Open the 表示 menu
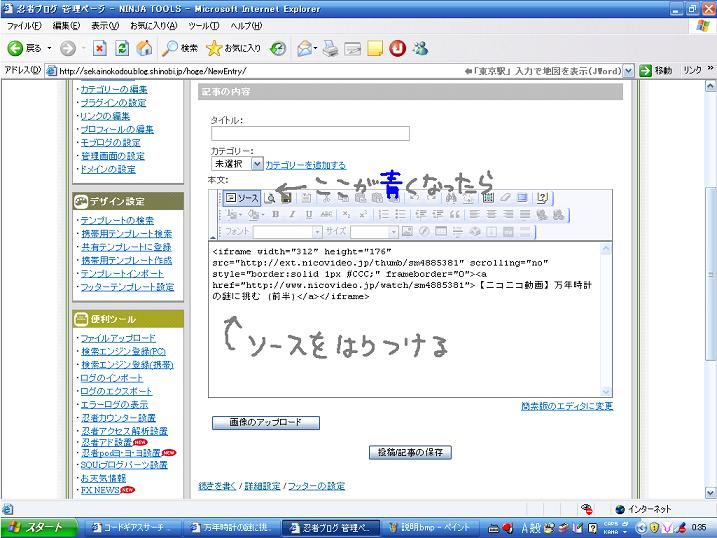717x538 pixels. tap(105, 26)
